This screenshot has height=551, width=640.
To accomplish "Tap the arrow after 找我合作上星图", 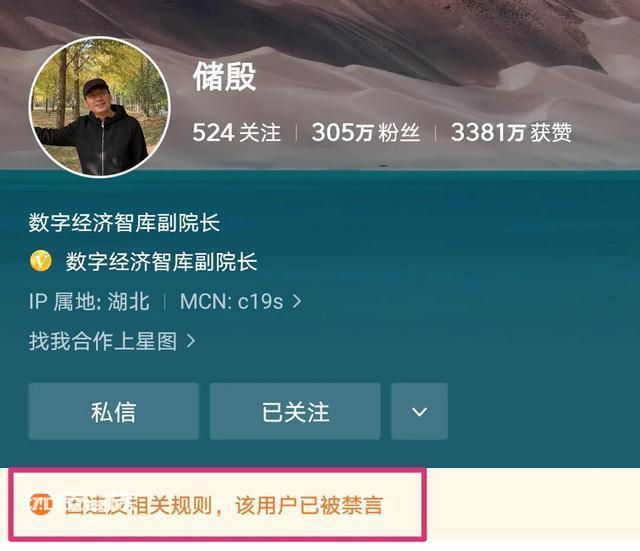I will pyautogui.click(x=190, y=341).
